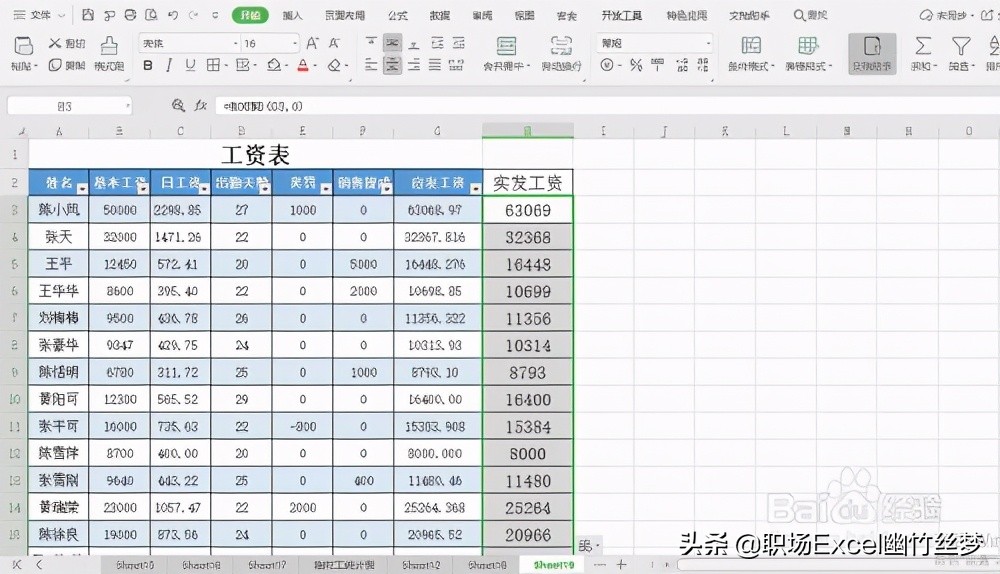
Task: Open the number format dropdown
Action: (x=708, y=43)
